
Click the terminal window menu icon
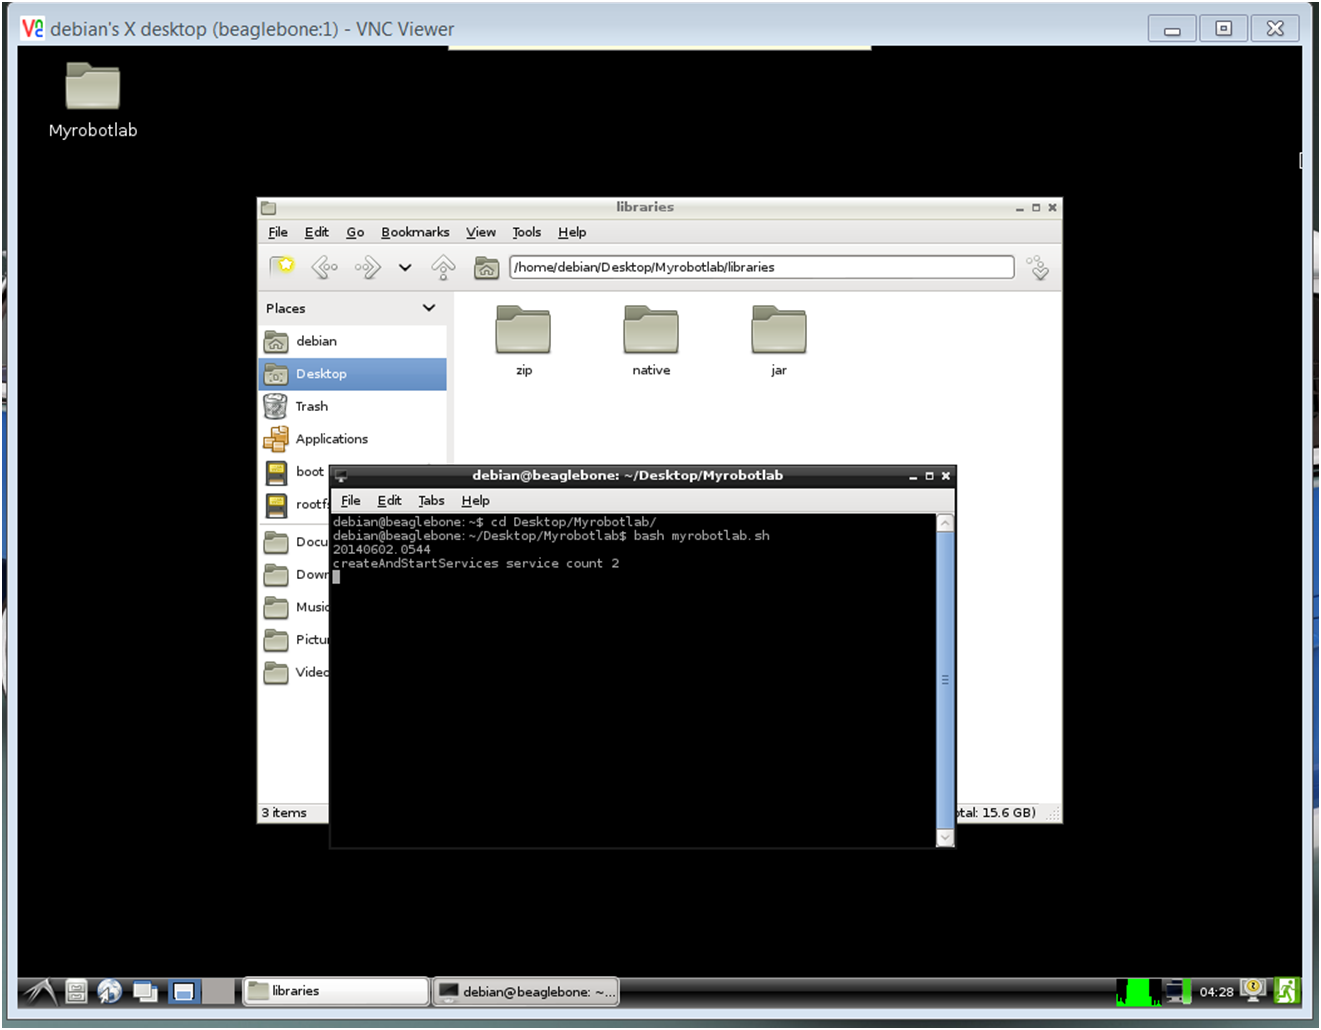(340, 476)
